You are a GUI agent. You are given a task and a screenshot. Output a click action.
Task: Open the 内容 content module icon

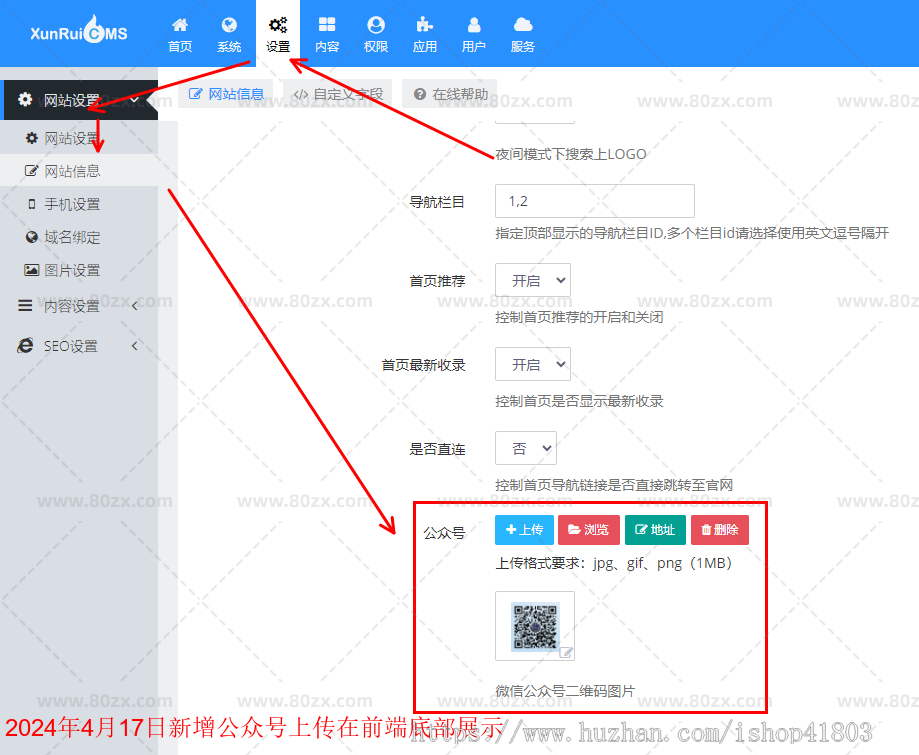[327, 32]
